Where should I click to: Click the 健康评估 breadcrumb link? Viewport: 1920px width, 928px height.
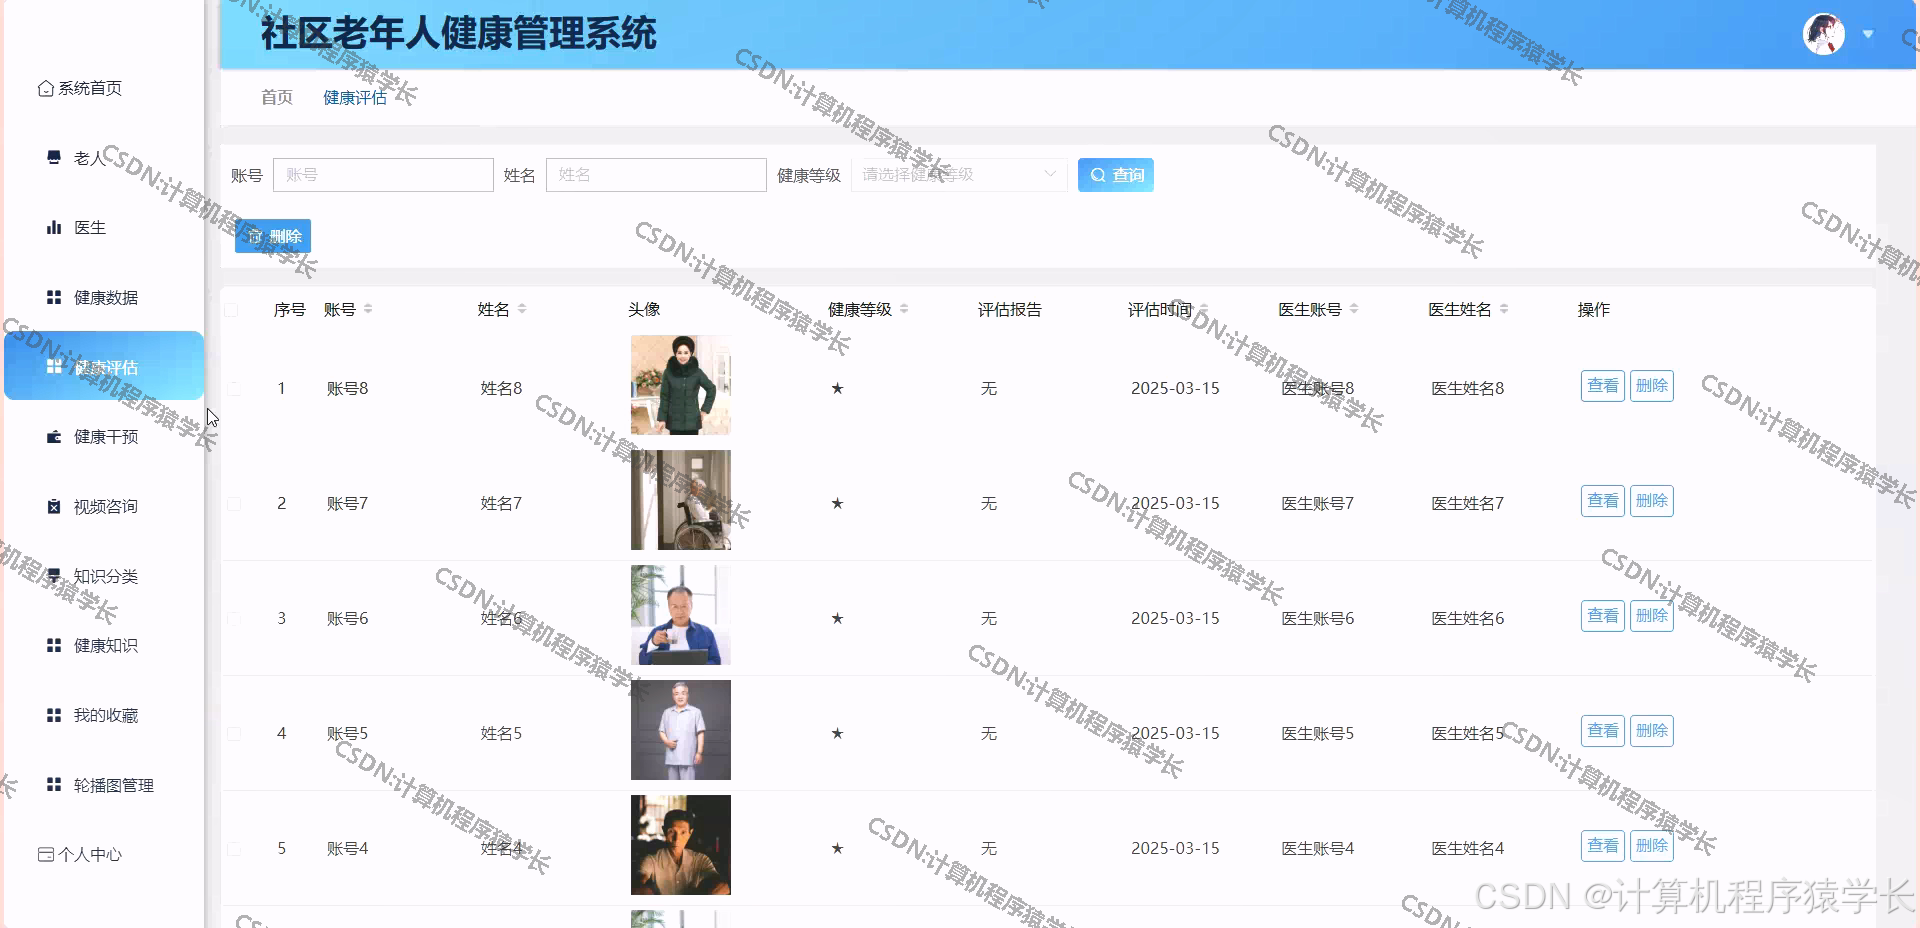[355, 97]
